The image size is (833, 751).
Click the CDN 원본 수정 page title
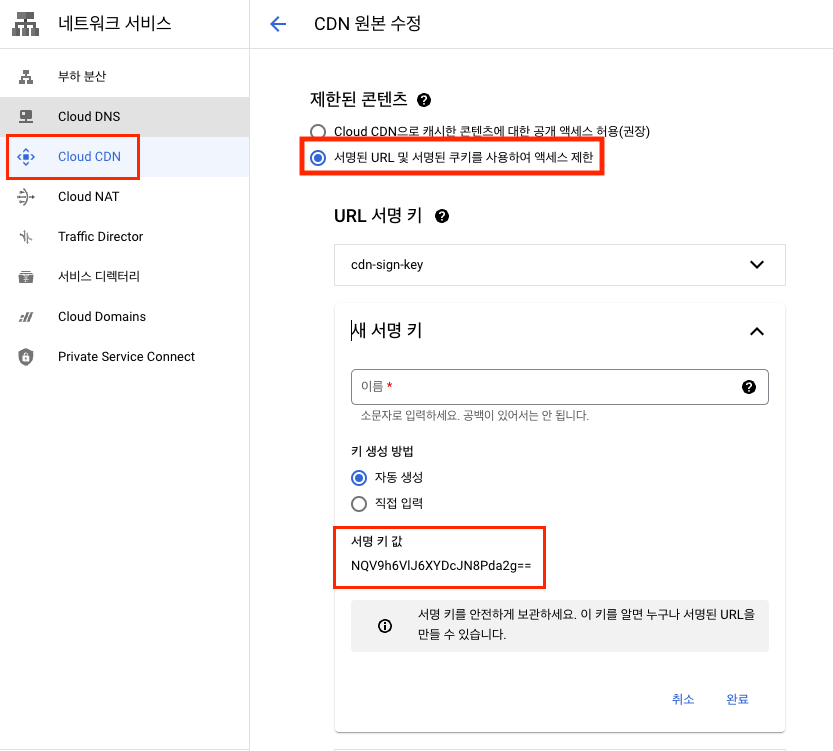[x=368, y=24]
